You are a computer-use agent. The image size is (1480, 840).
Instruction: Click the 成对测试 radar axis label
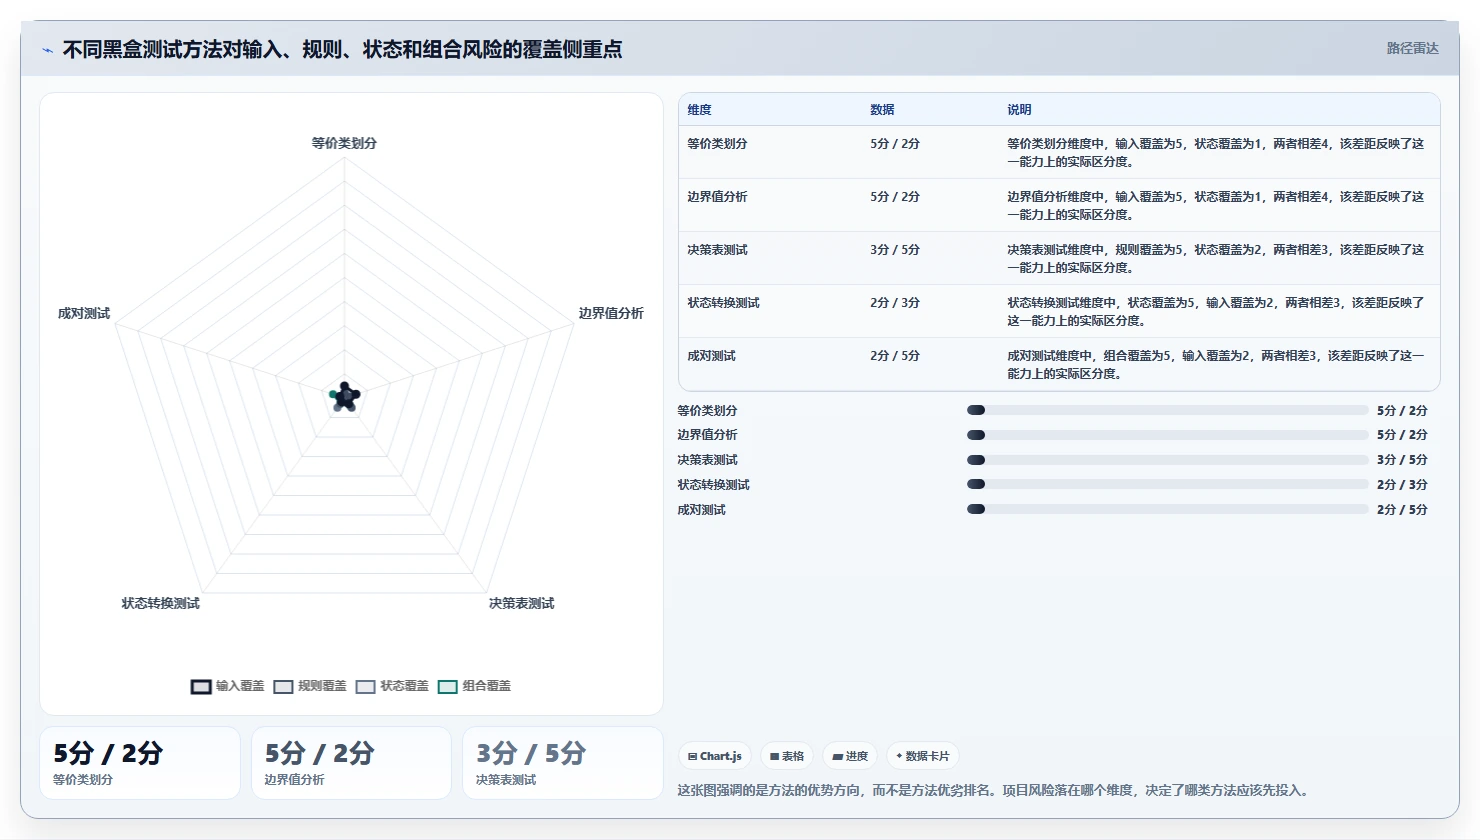[x=84, y=313]
